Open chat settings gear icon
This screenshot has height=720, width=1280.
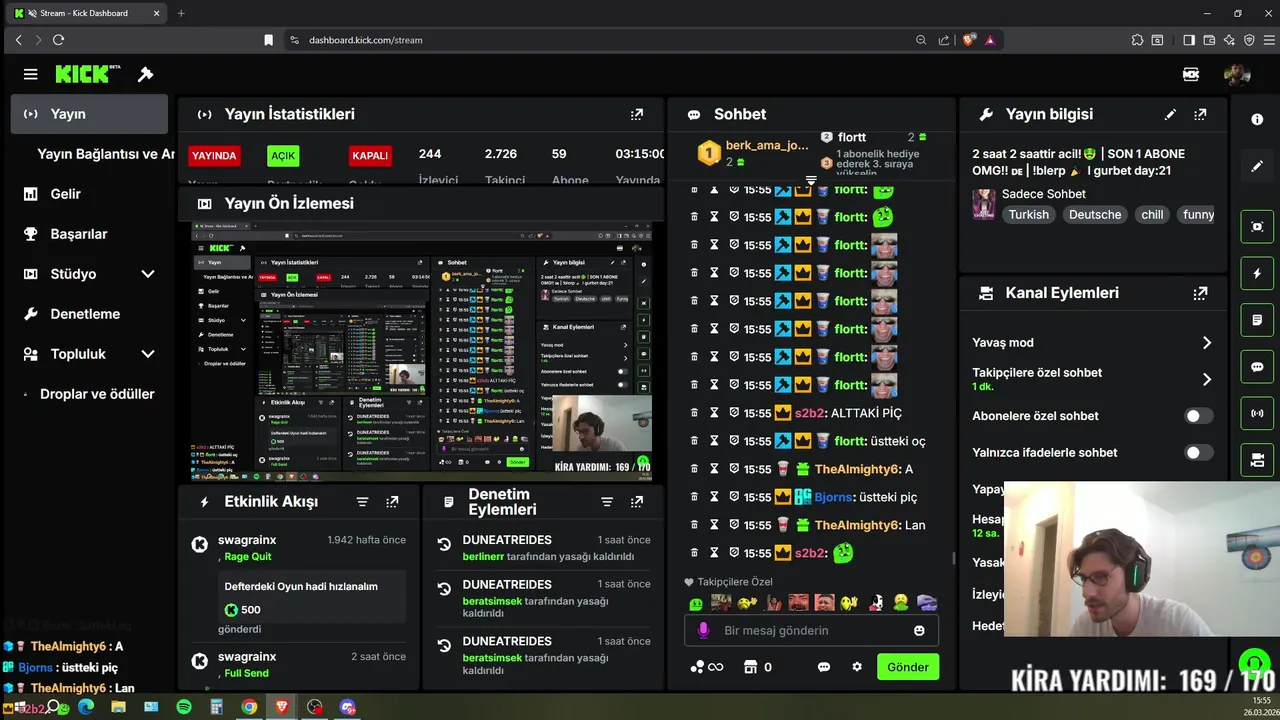pos(857,667)
